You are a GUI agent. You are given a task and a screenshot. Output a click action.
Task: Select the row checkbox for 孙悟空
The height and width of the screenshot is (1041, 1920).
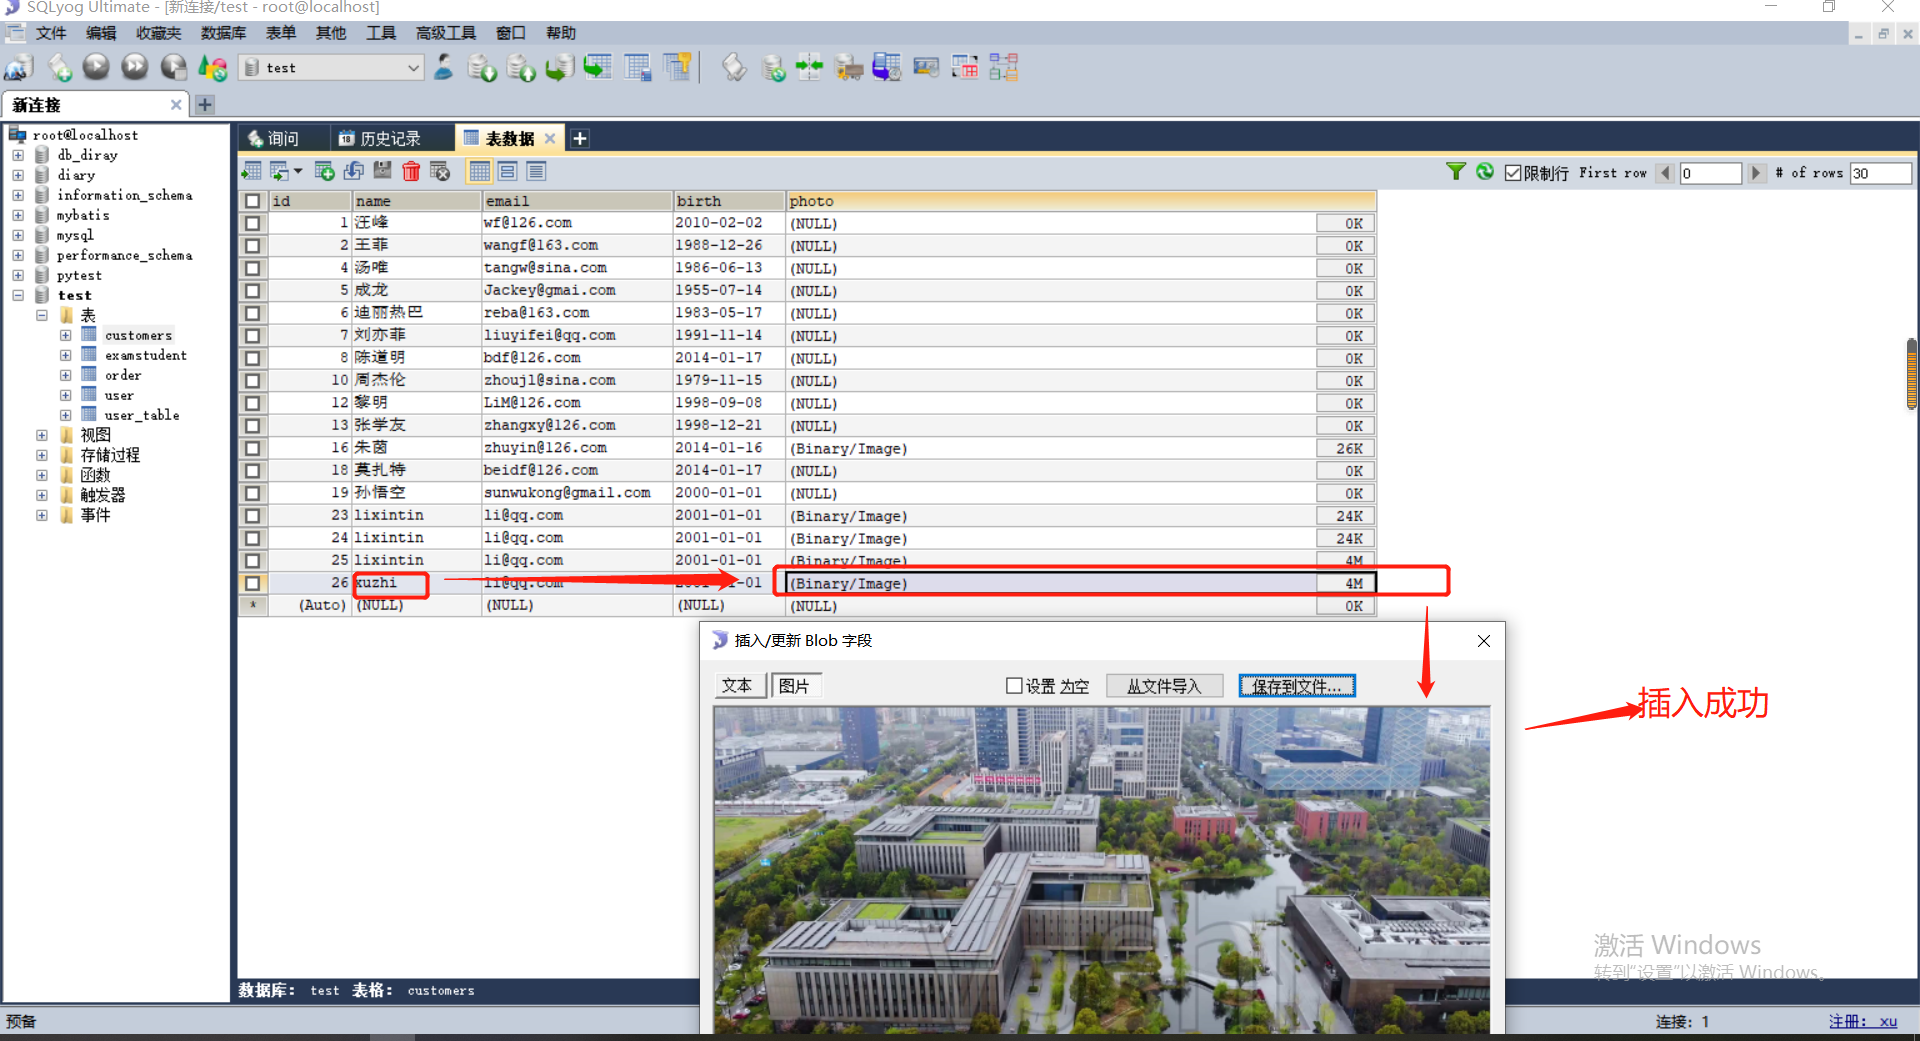(252, 493)
